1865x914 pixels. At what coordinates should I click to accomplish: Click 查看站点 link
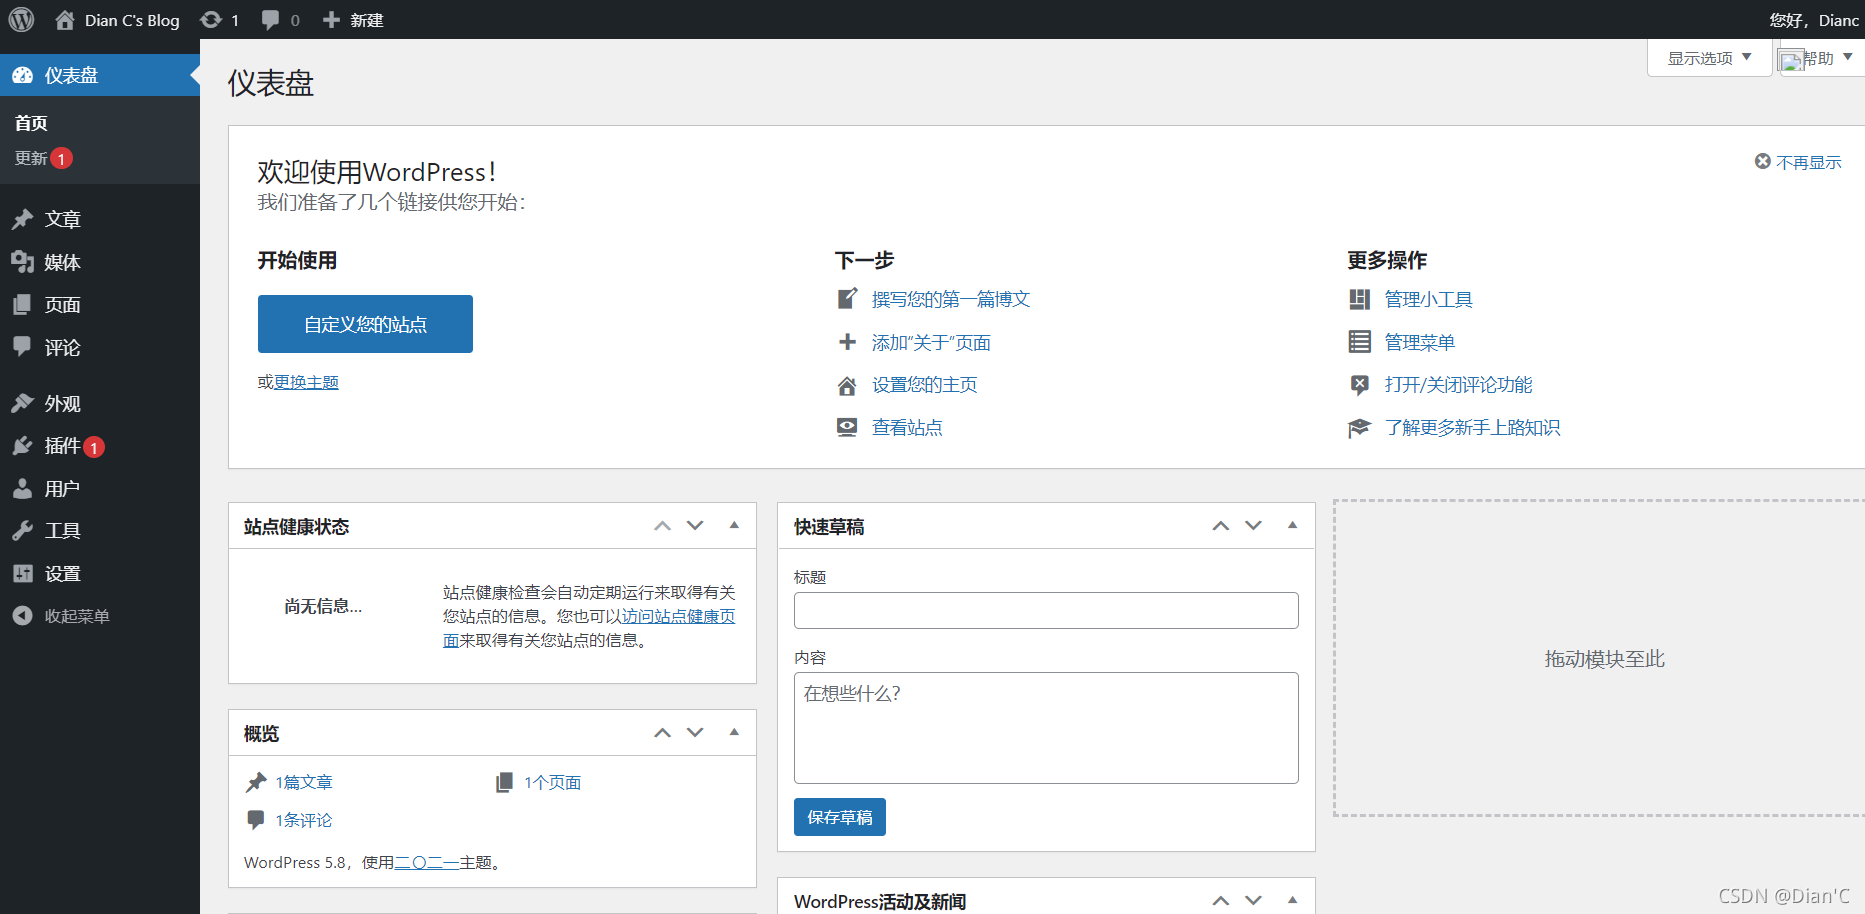point(907,428)
